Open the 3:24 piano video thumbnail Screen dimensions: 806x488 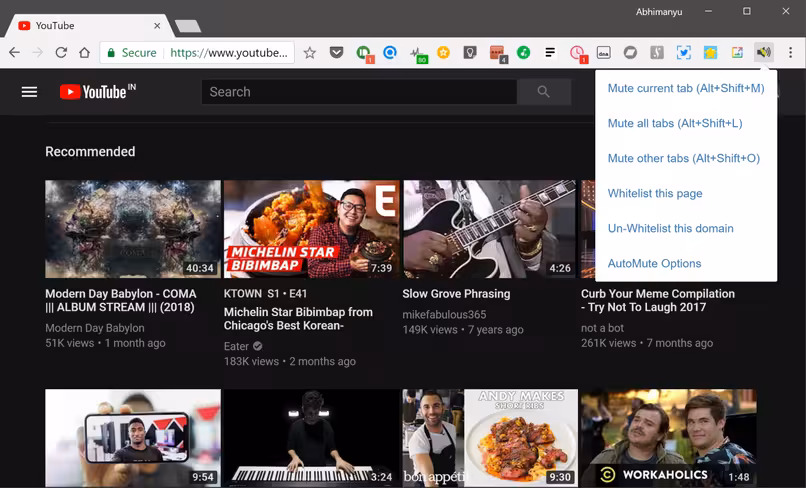pos(312,438)
